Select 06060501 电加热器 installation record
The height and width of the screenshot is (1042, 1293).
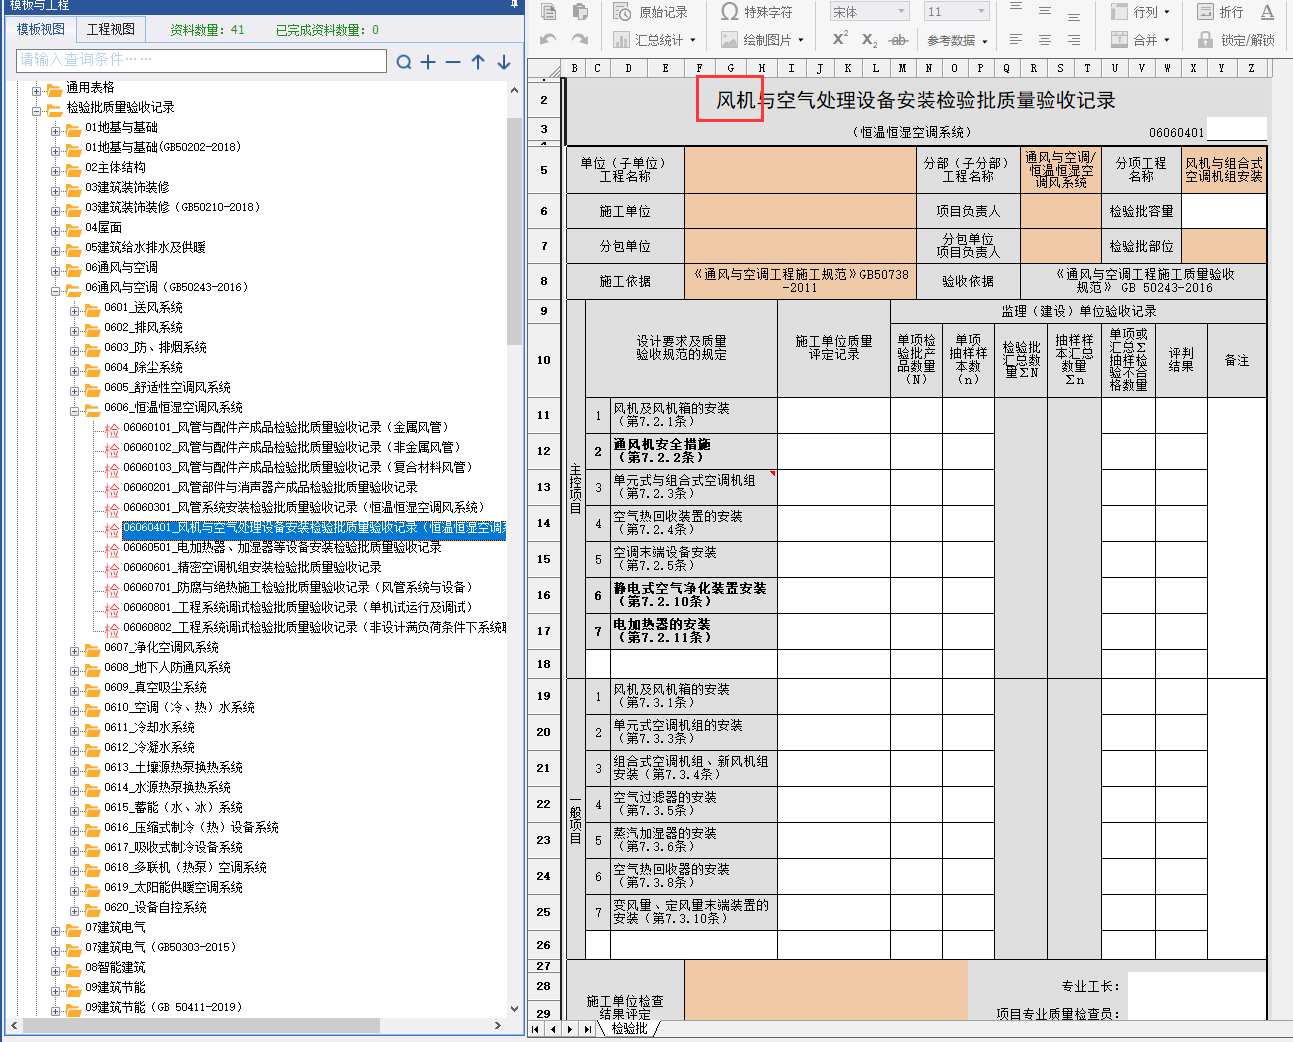[282, 547]
